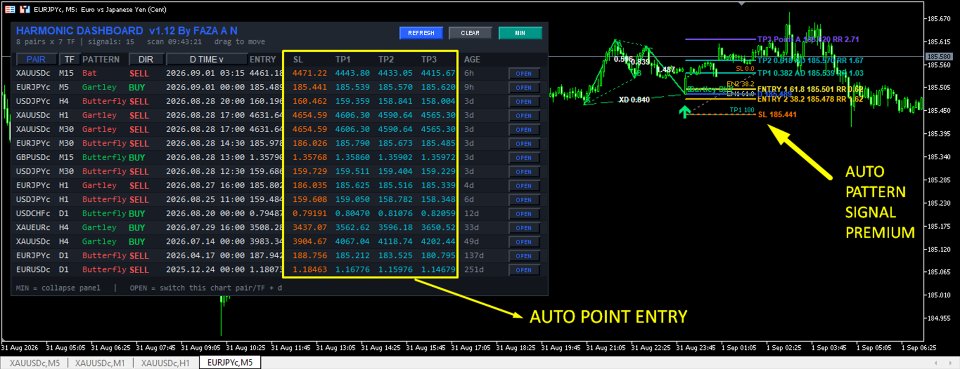Open the GBPUSDc M15 Butterfly signal
The height and width of the screenshot is (369, 960).
[x=523, y=157]
